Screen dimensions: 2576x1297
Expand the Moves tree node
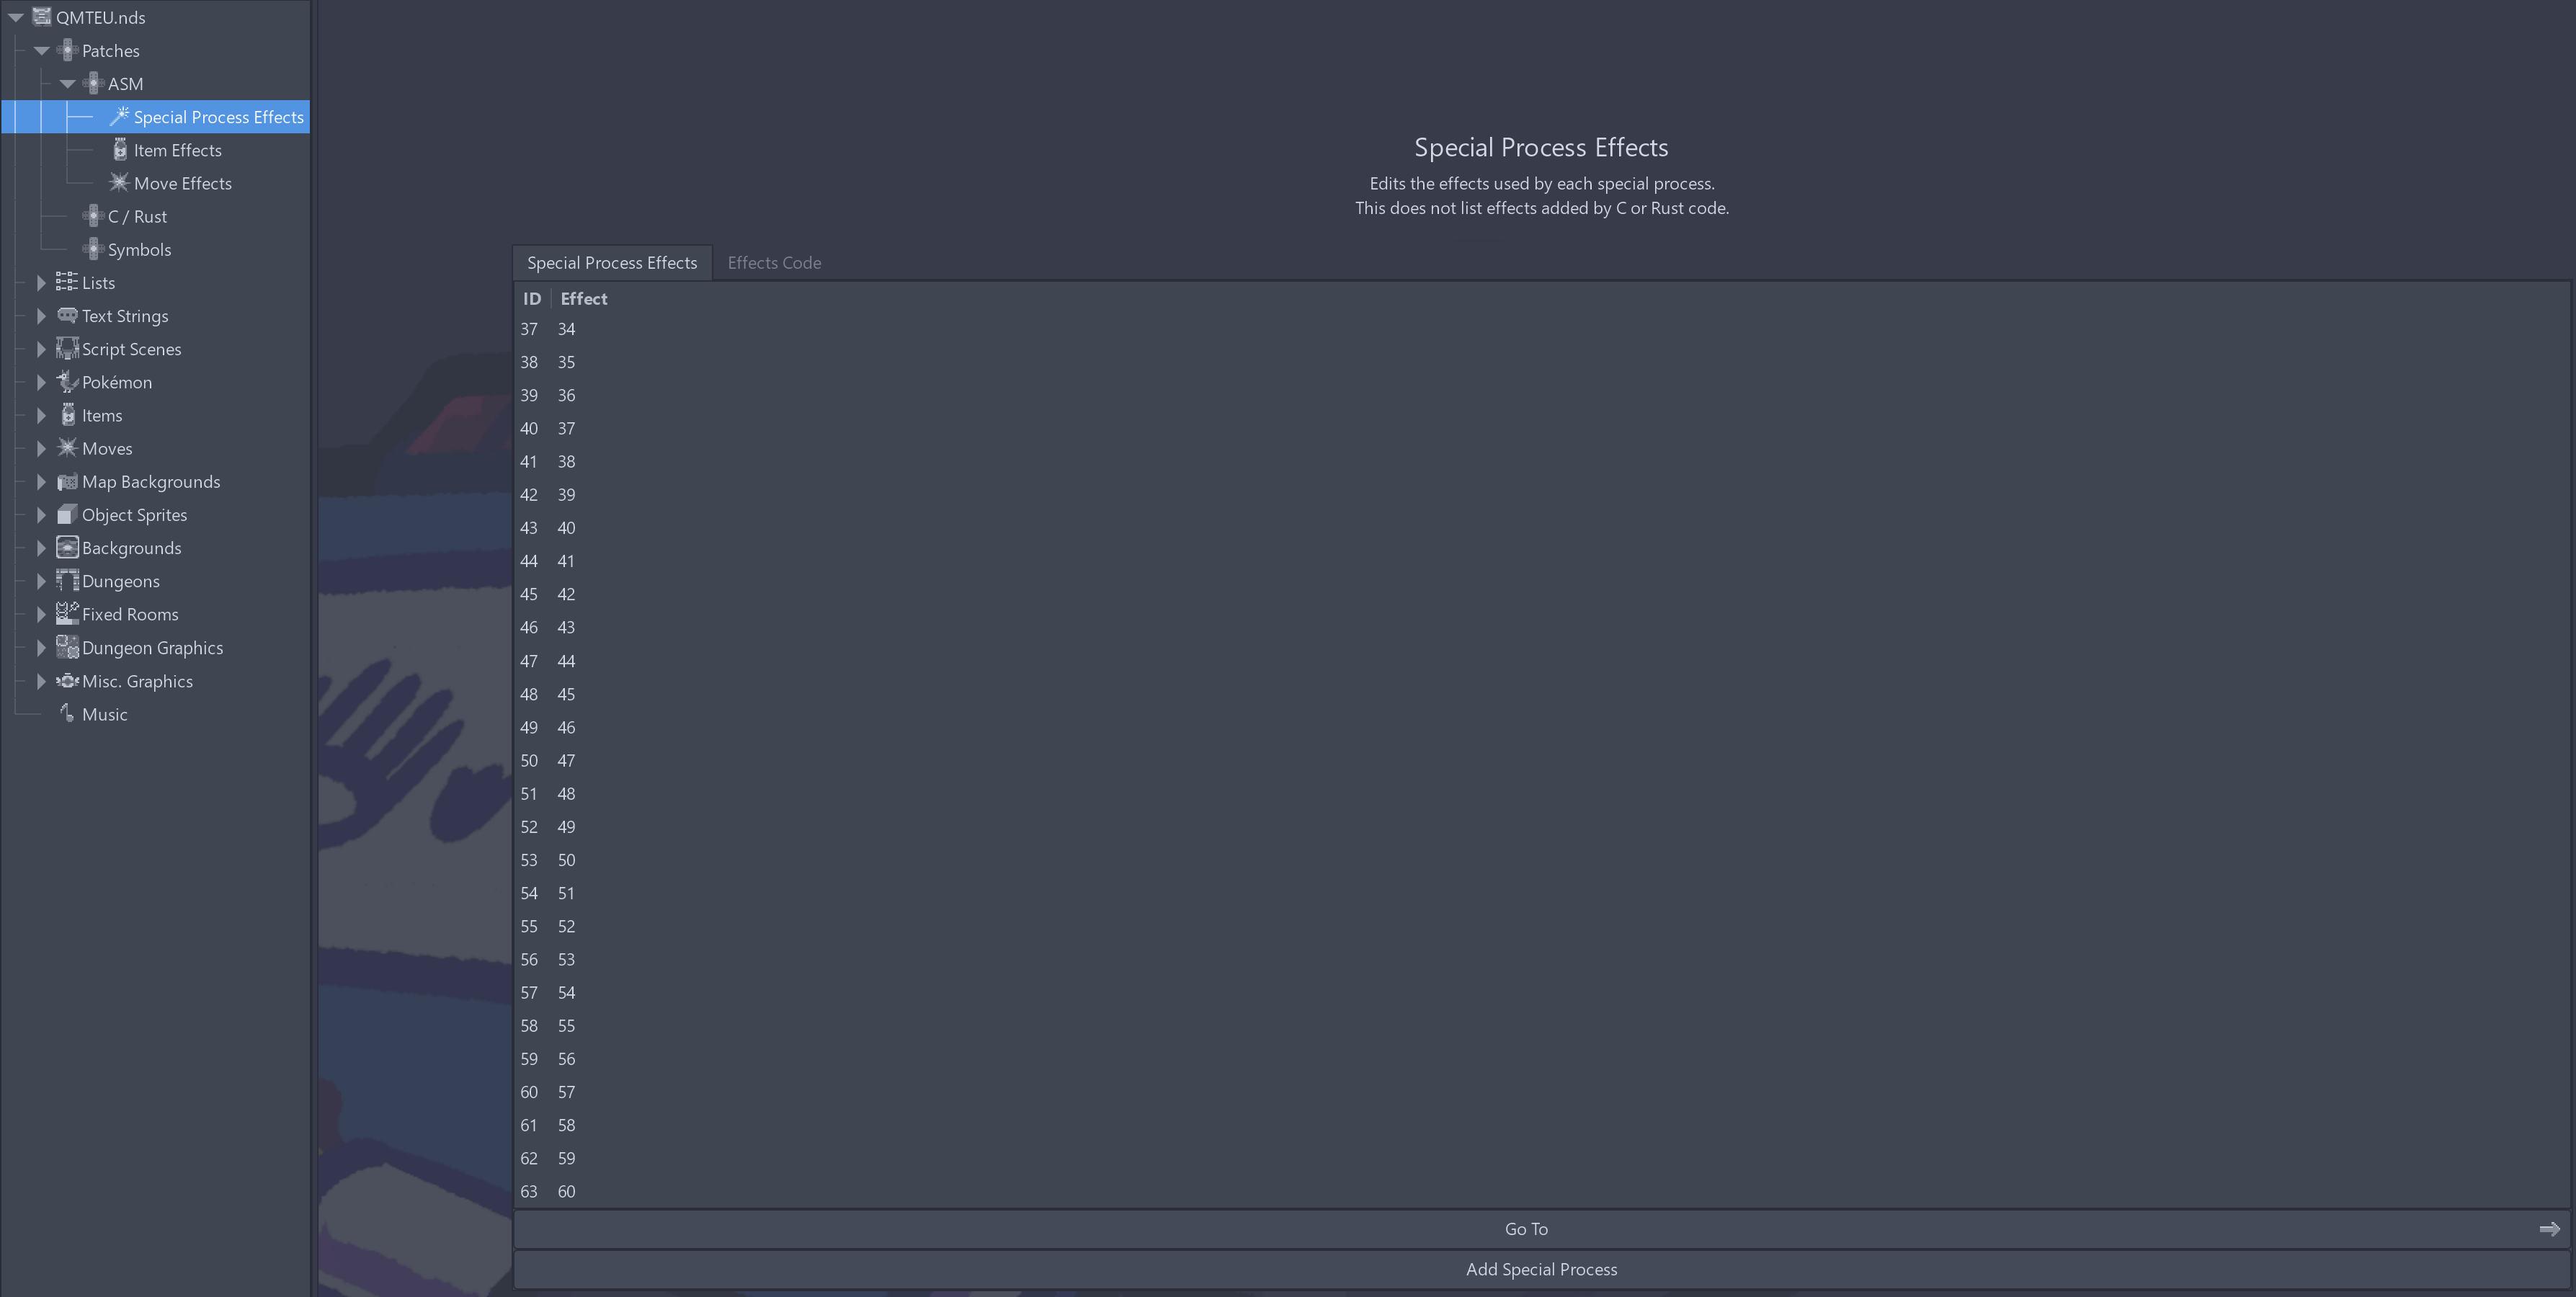point(41,448)
